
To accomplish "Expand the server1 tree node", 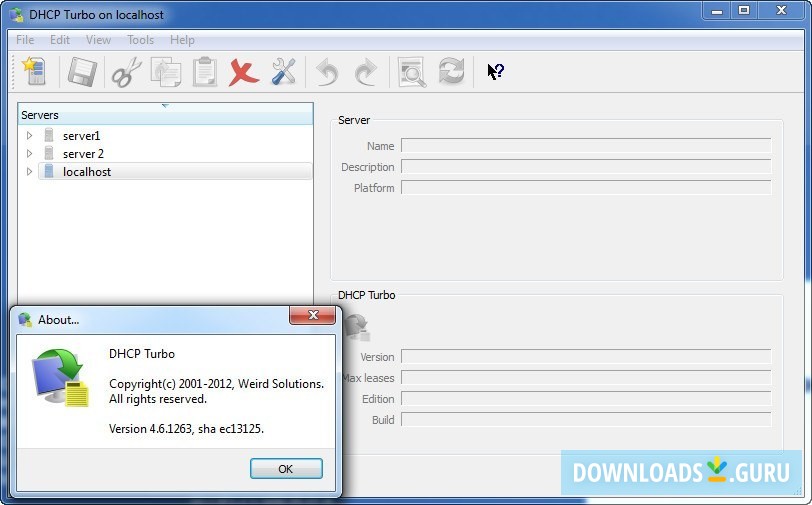I will tap(30, 135).
